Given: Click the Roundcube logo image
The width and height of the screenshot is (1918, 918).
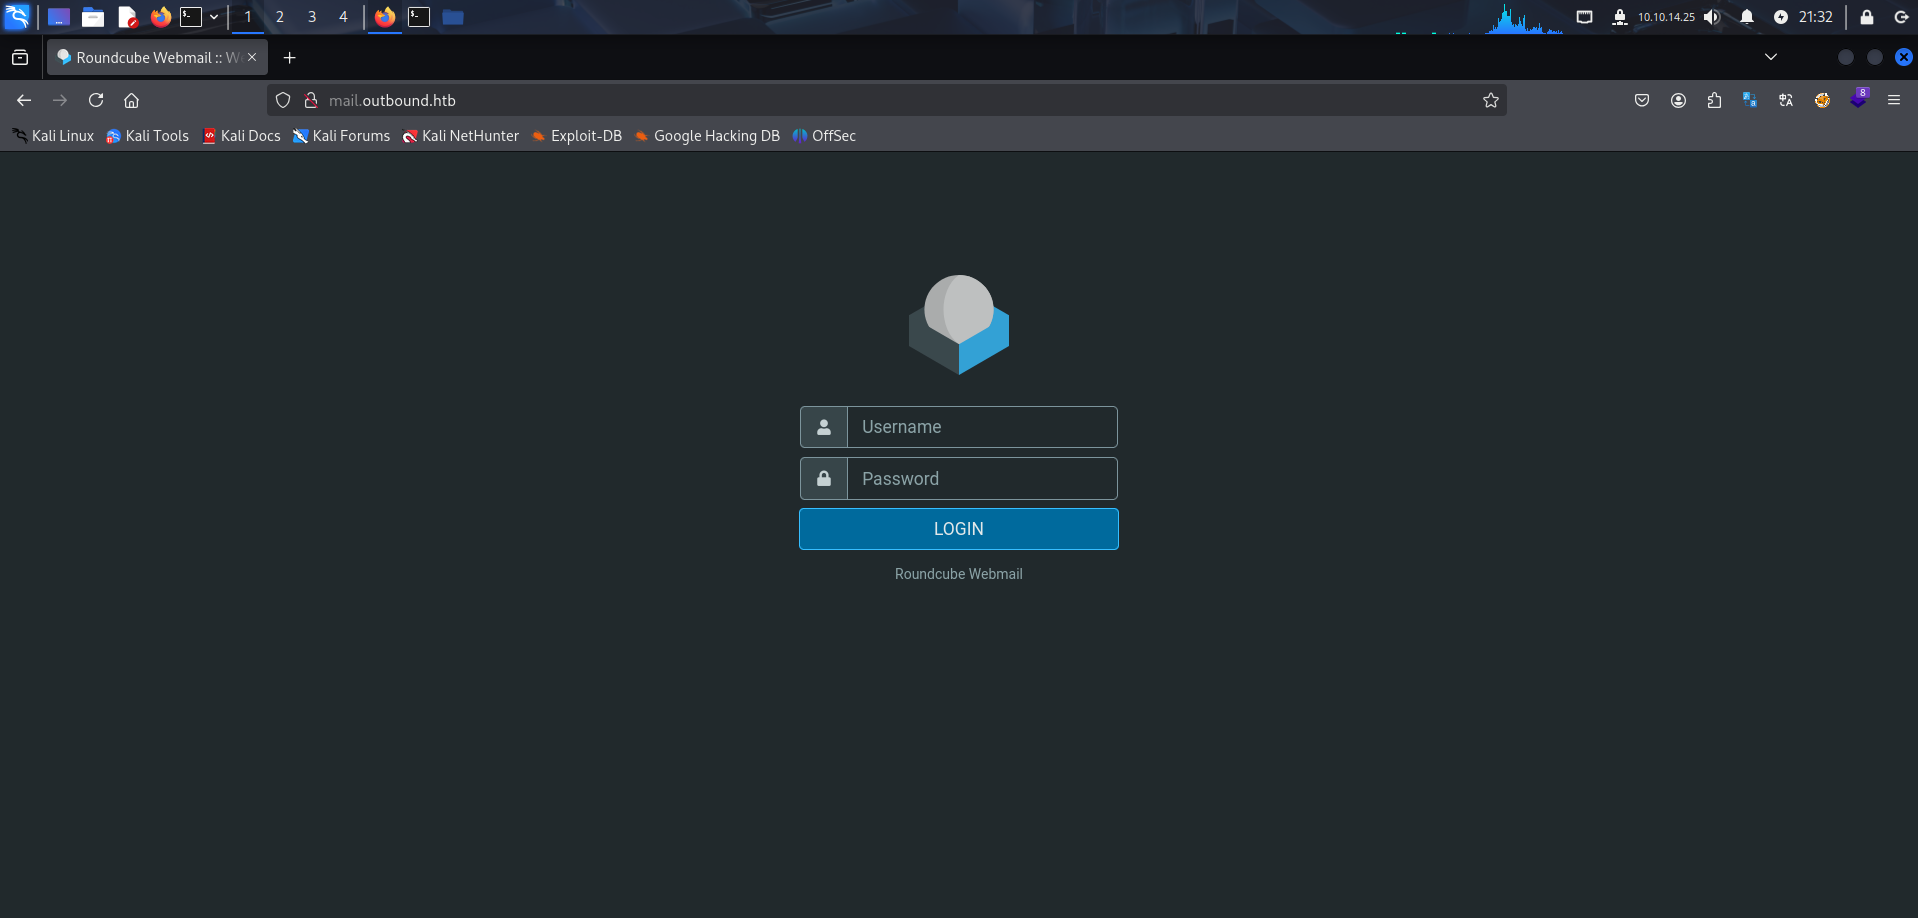Looking at the screenshot, I should [x=959, y=325].
